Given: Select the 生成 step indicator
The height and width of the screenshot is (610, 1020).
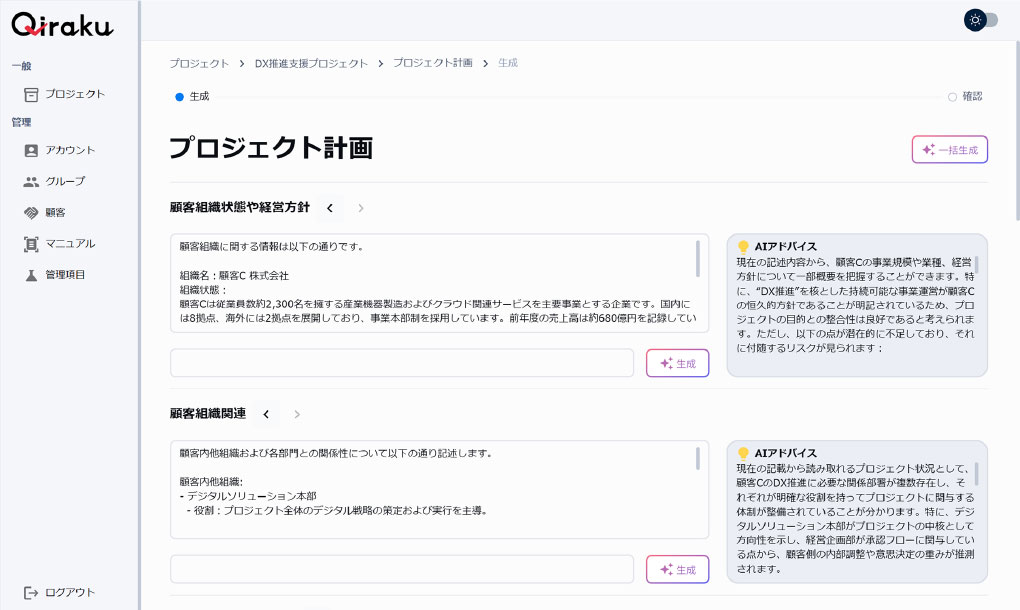Looking at the screenshot, I should 180,97.
